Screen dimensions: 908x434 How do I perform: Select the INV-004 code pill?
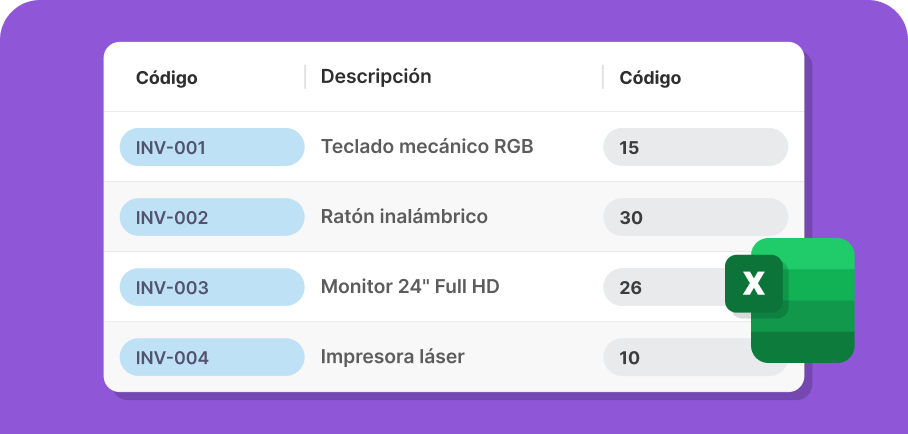click(x=212, y=358)
